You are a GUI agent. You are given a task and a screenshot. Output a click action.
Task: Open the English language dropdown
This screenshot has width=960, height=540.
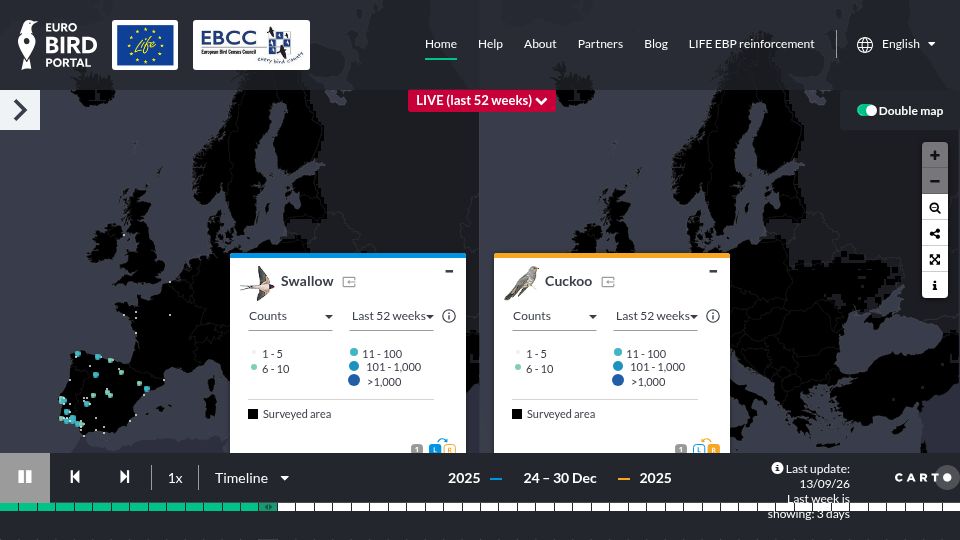click(x=909, y=44)
